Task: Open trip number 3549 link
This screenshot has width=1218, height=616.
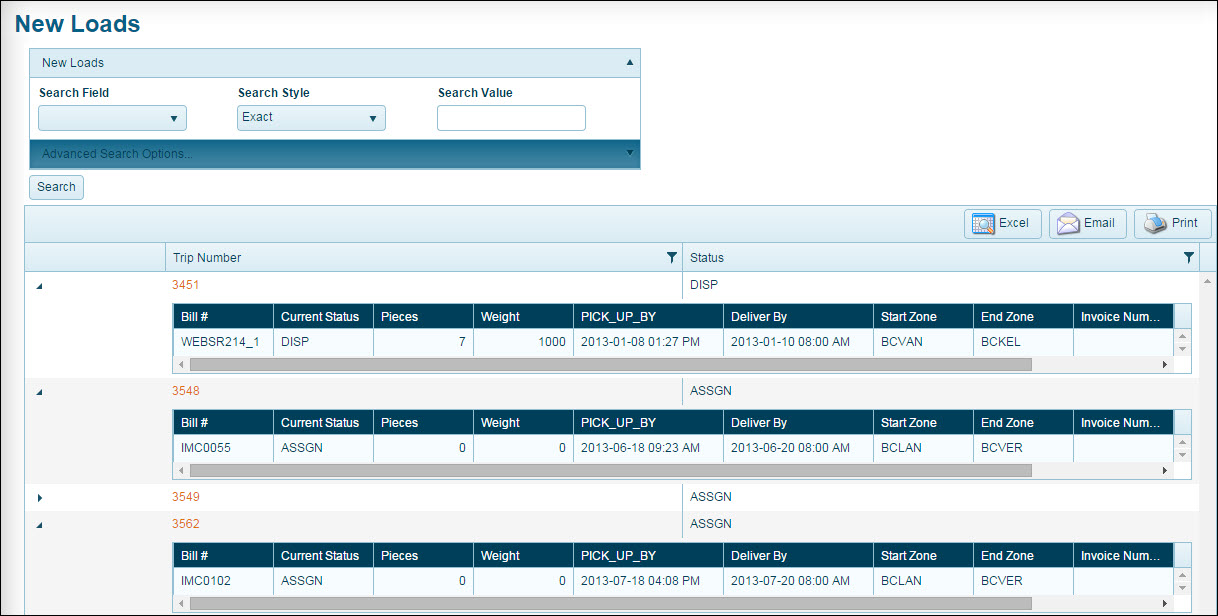Action: click(186, 497)
